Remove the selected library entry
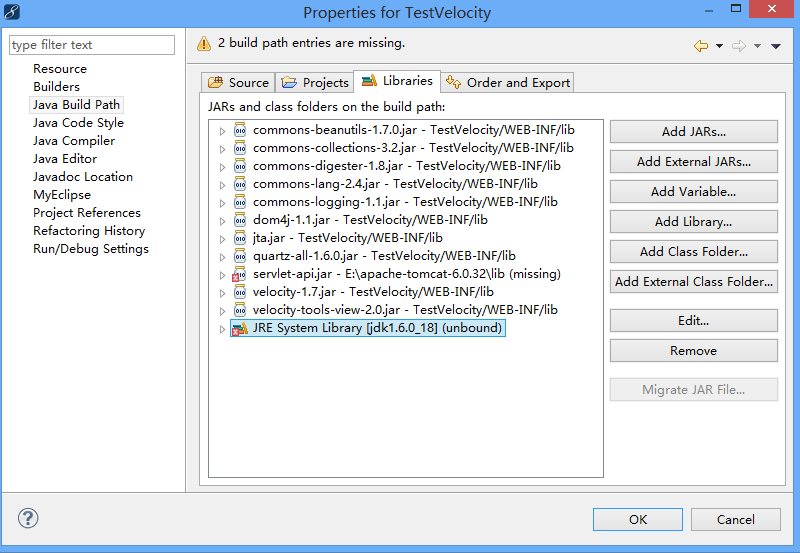The width and height of the screenshot is (800, 553). click(x=693, y=351)
